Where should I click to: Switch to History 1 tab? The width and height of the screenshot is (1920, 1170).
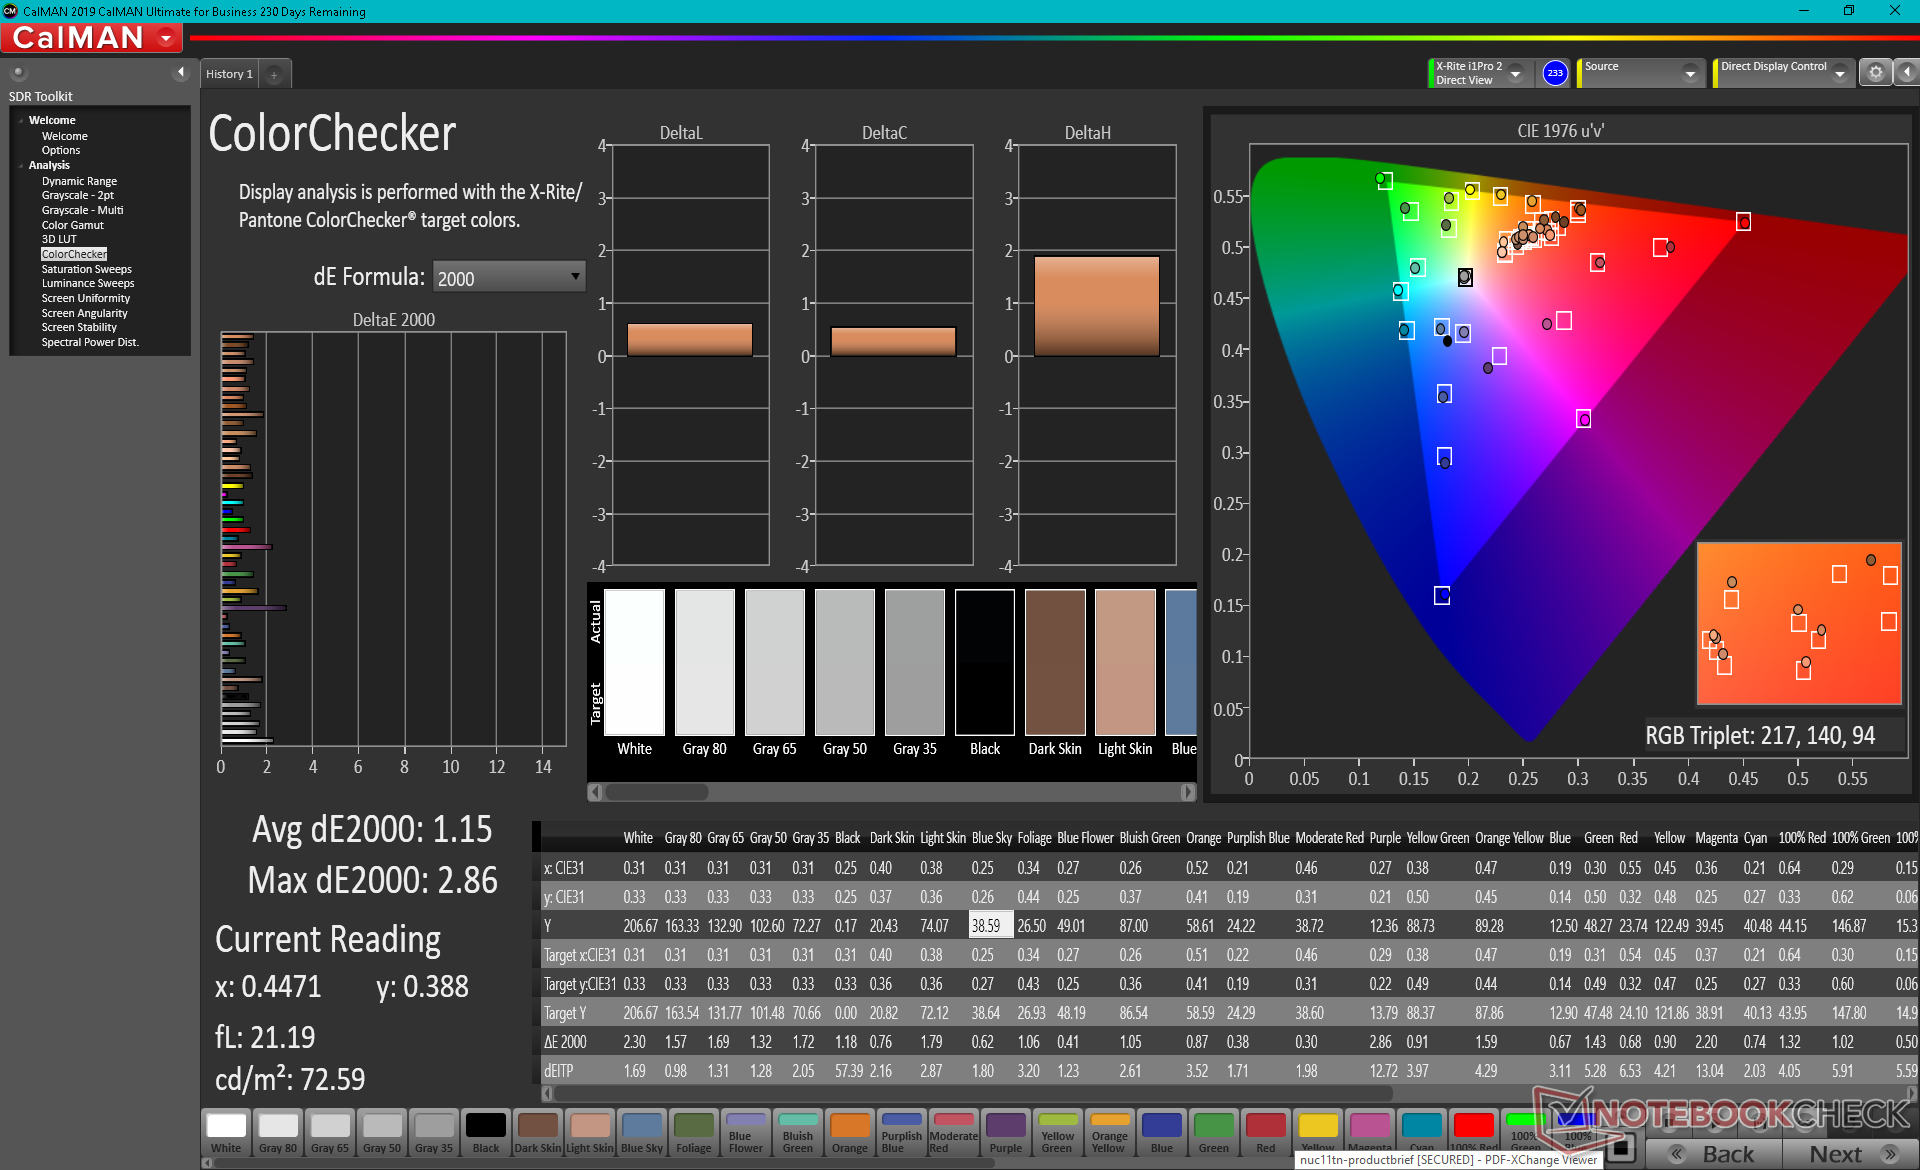229,74
